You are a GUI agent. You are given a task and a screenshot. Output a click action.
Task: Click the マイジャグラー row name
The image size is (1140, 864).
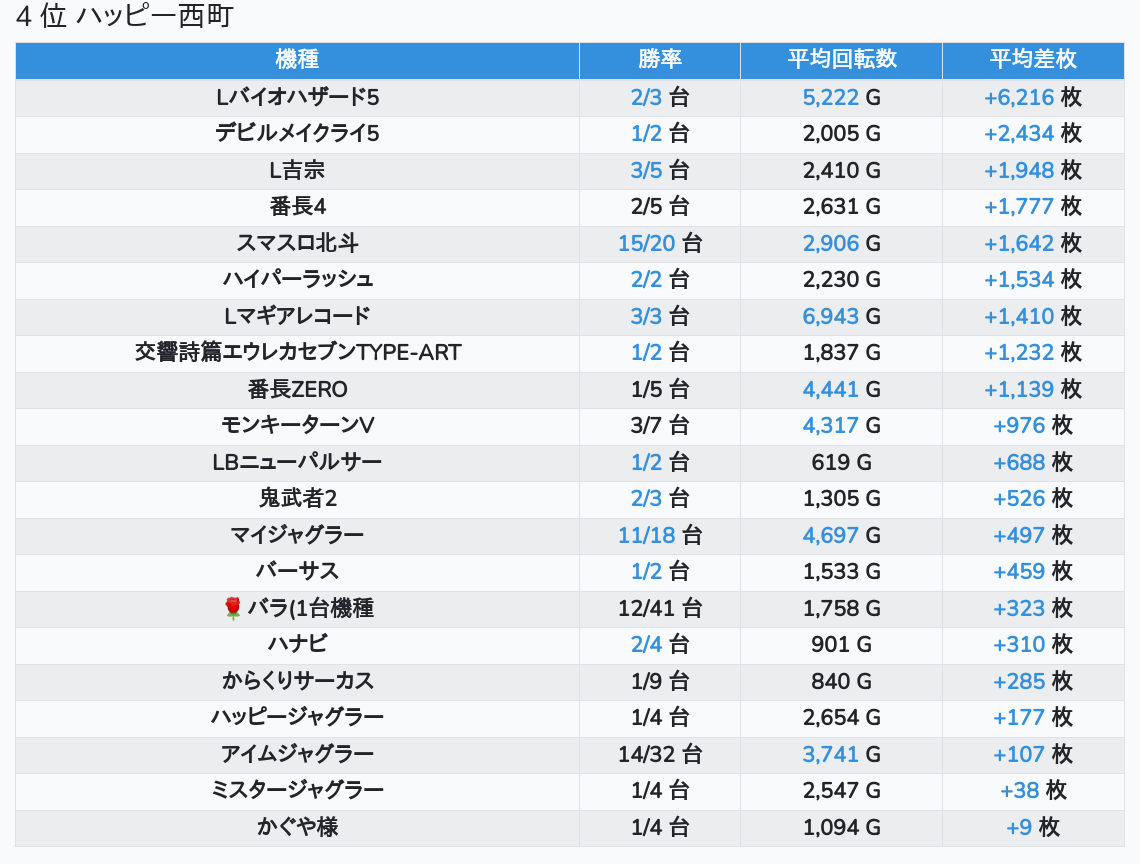(297, 535)
